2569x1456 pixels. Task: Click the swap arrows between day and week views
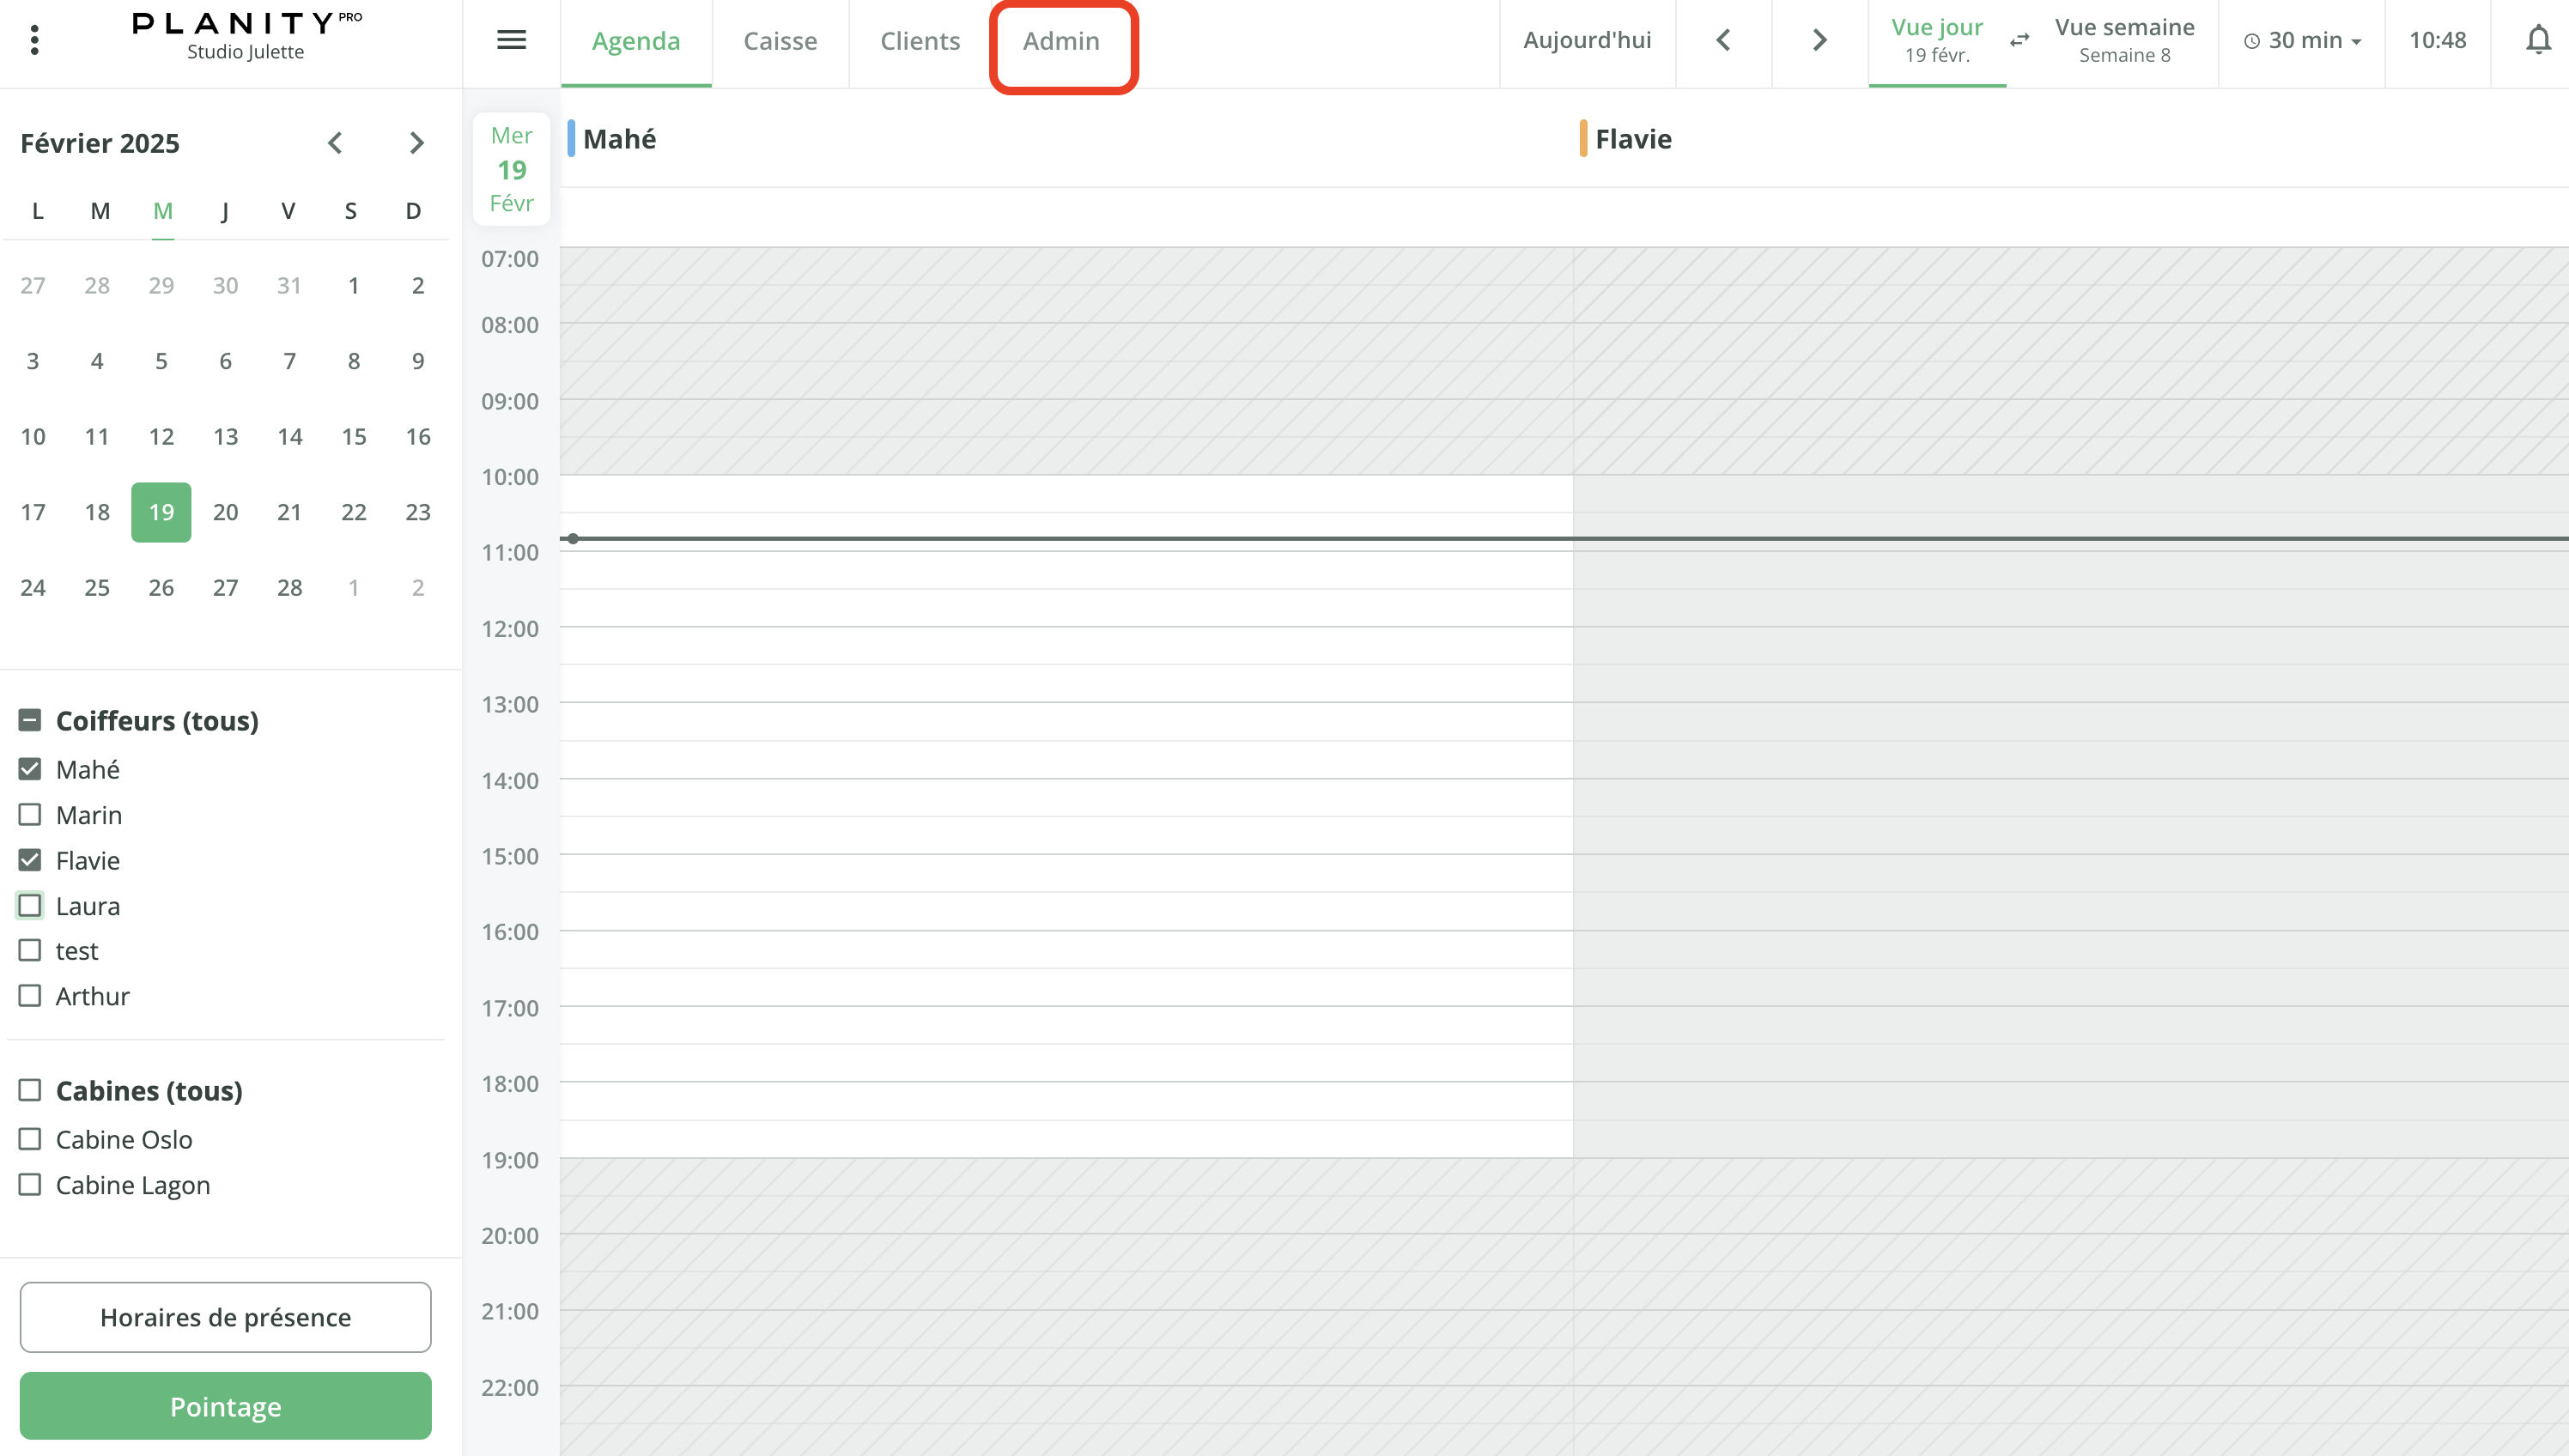pyautogui.click(x=2019, y=41)
